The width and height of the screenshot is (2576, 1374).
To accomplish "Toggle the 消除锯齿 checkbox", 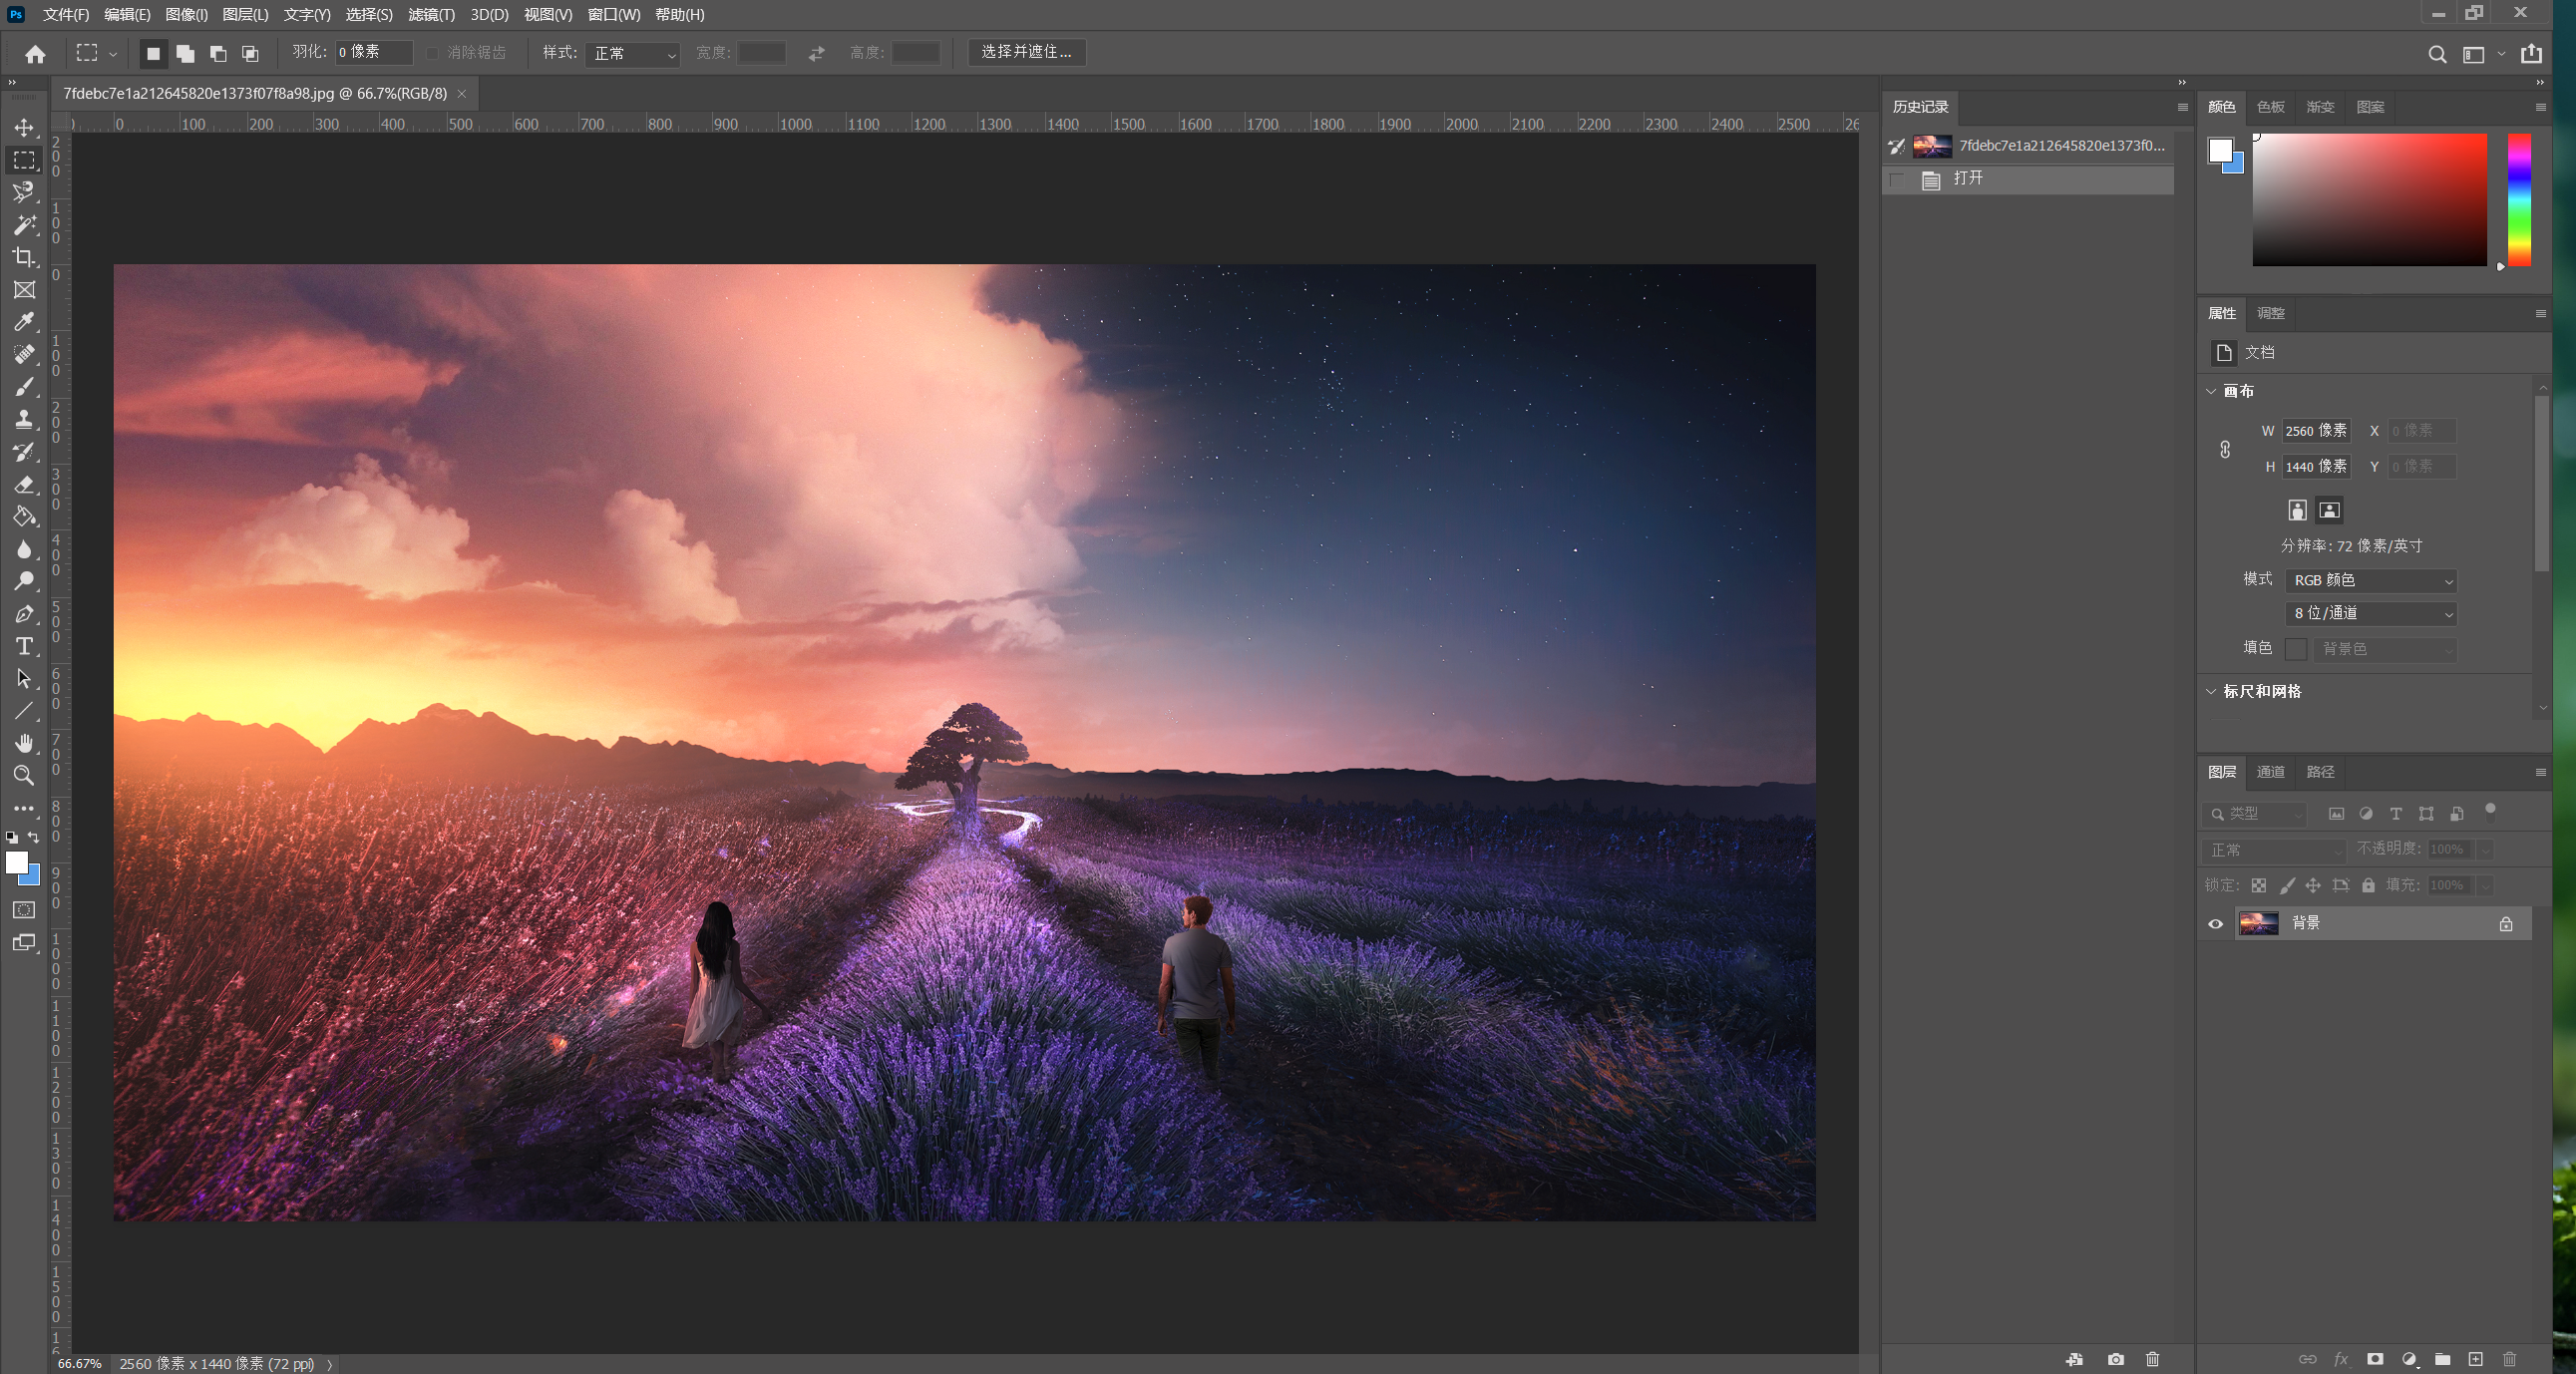I will click(x=432, y=53).
